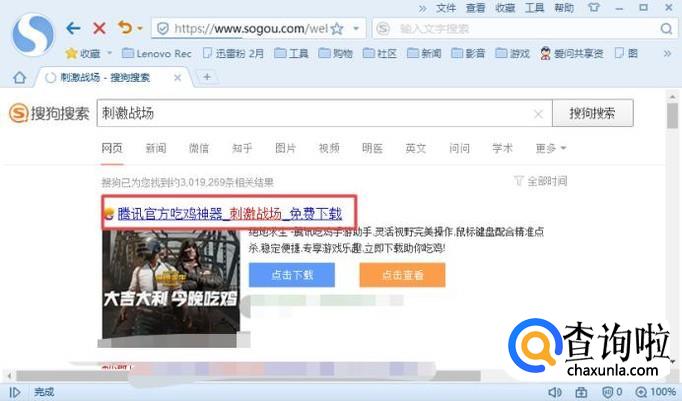The image size is (682, 401).
Task: Close the 刺激战场 tab
Action: coord(177,78)
